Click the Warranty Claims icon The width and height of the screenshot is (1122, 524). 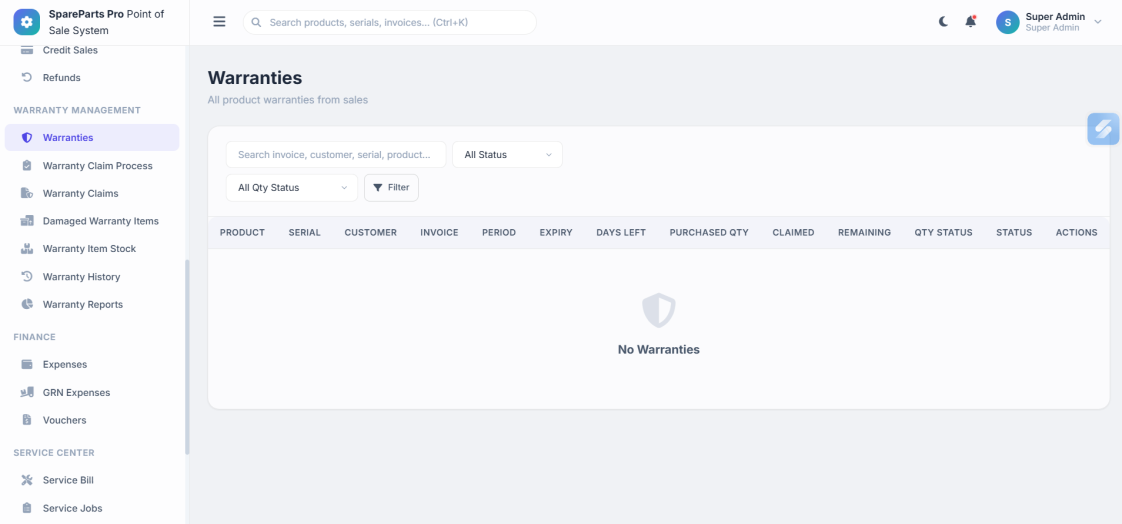pos(27,193)
